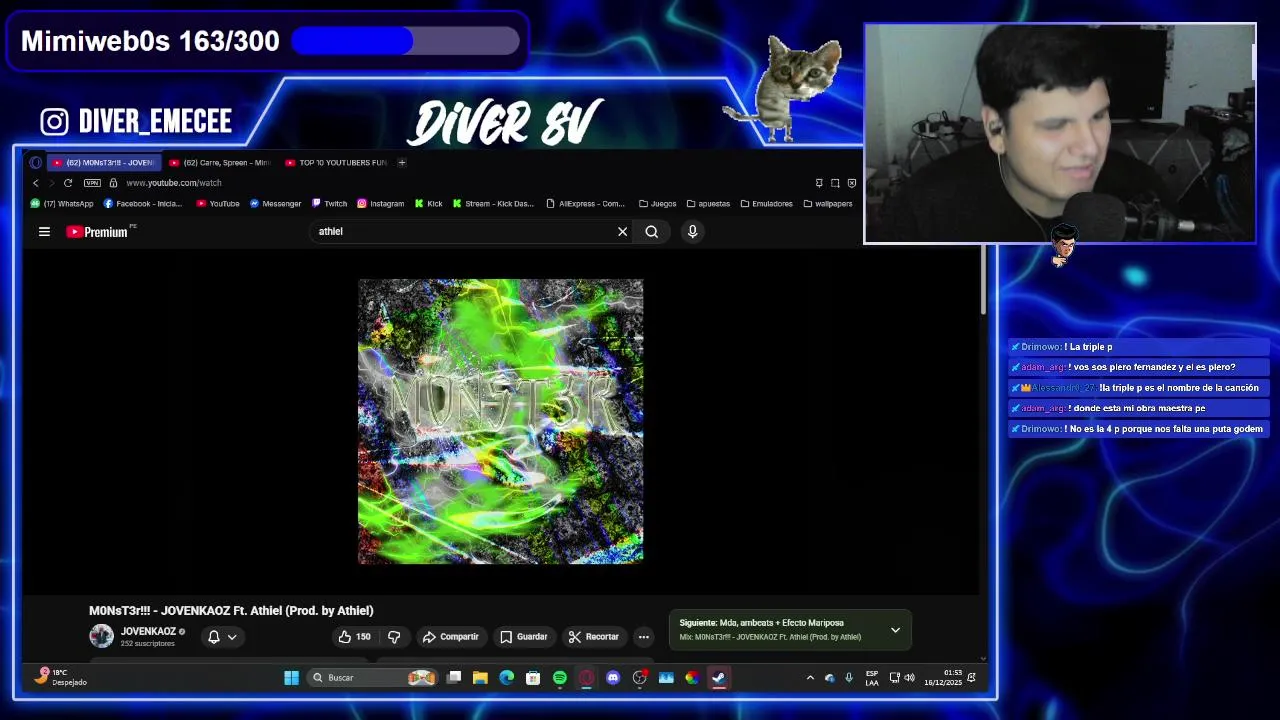This screenshot has width=1280, height=720.
Task: Click the M0N5T3R video cover art
Action: [x=500, y=421]
